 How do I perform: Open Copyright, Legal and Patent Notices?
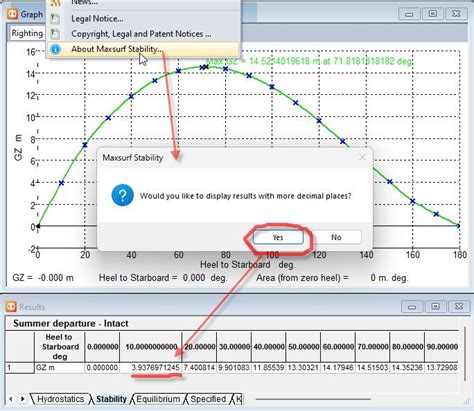coord(141,34)
